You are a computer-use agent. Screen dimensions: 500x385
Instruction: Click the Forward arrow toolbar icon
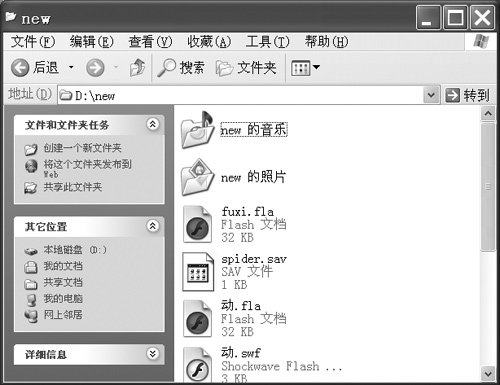point(95,68)
